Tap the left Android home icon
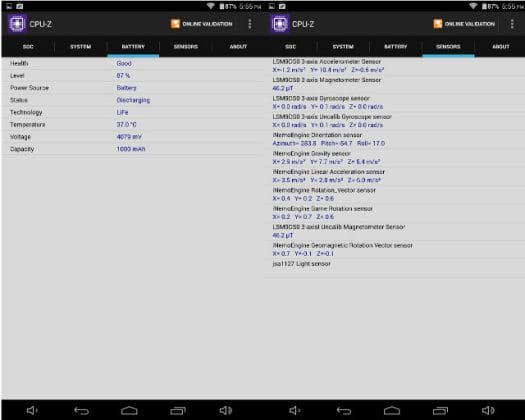525x420 pixels. pyautogui.click(x=129, y=410)
